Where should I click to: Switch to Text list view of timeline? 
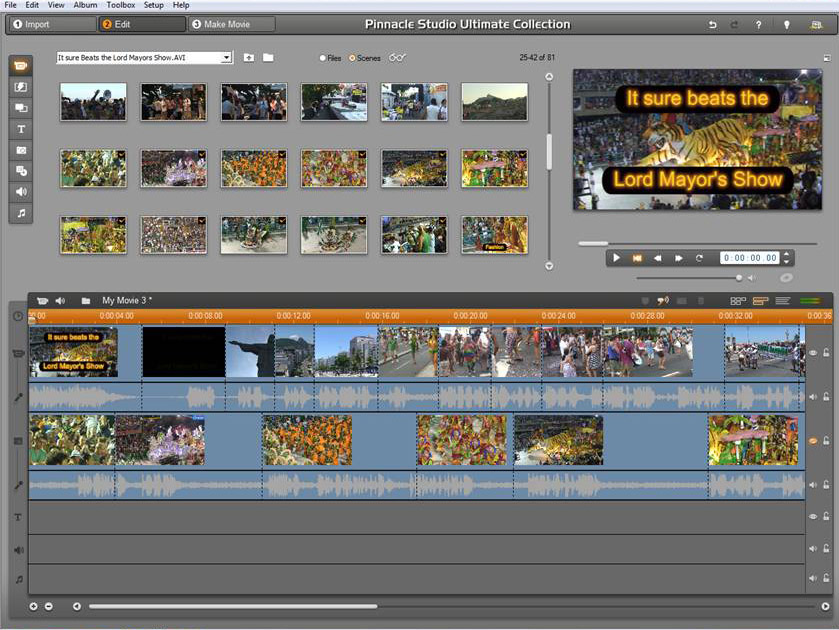tap(783, 300)
